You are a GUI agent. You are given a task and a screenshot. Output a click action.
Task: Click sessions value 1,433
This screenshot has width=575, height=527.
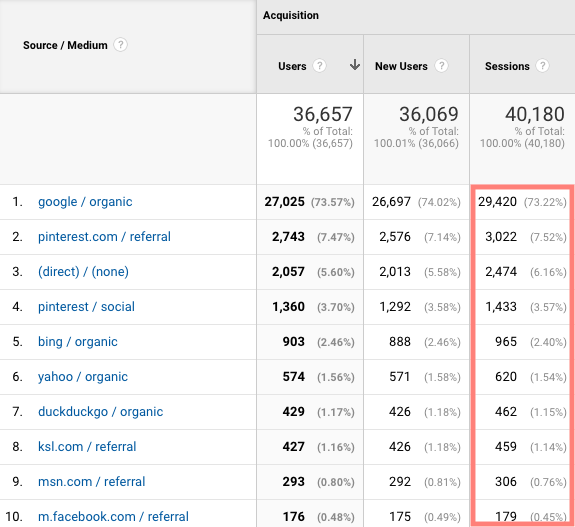click(x=501, y=307)
